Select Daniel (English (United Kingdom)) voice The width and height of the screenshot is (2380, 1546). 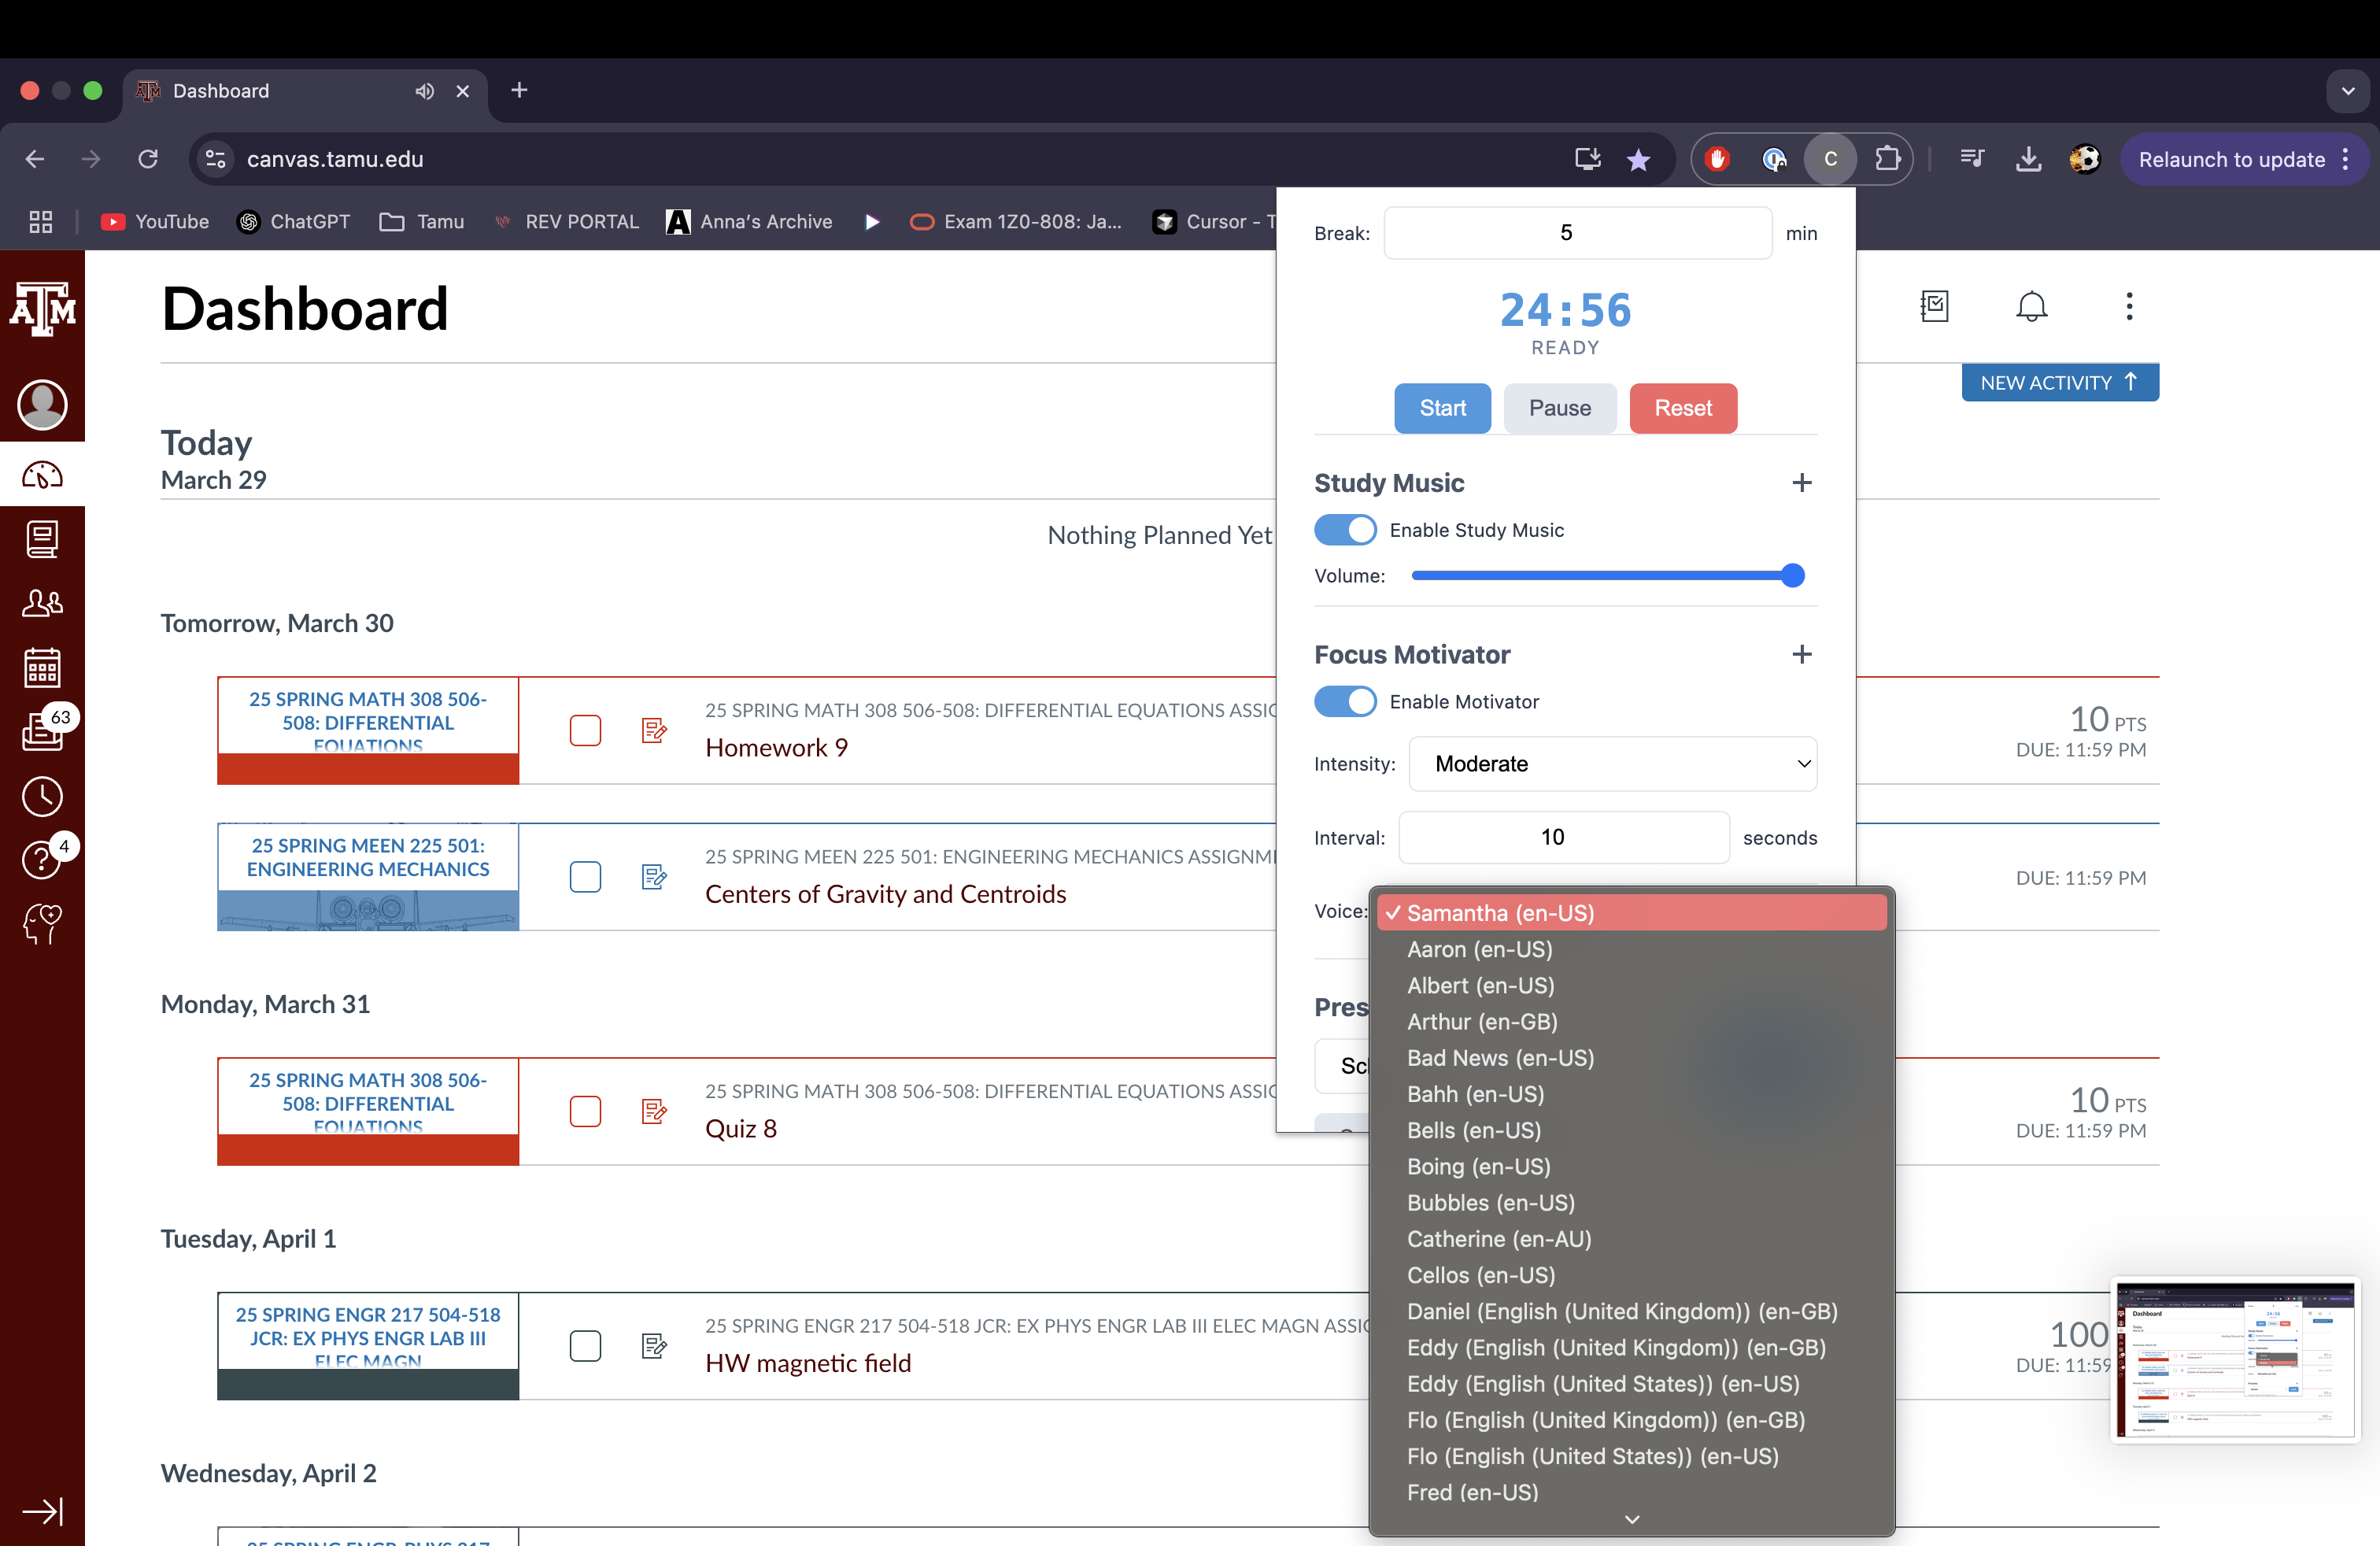(1621, 1311)
